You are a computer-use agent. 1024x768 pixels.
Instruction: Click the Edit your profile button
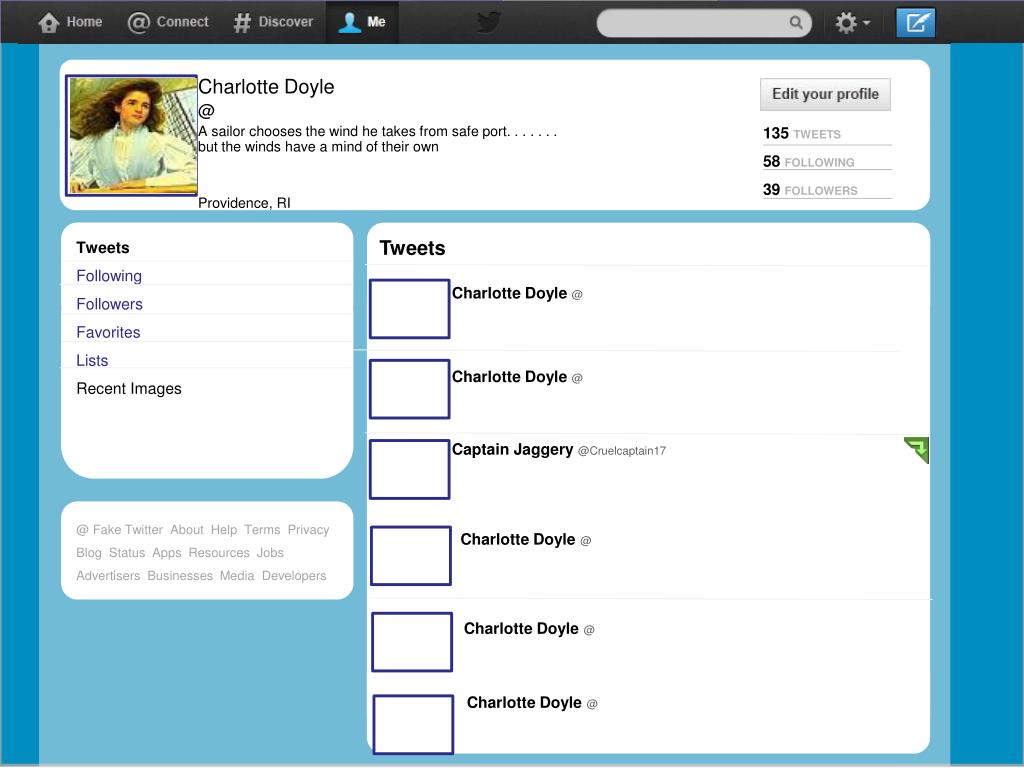coord(825,94)
